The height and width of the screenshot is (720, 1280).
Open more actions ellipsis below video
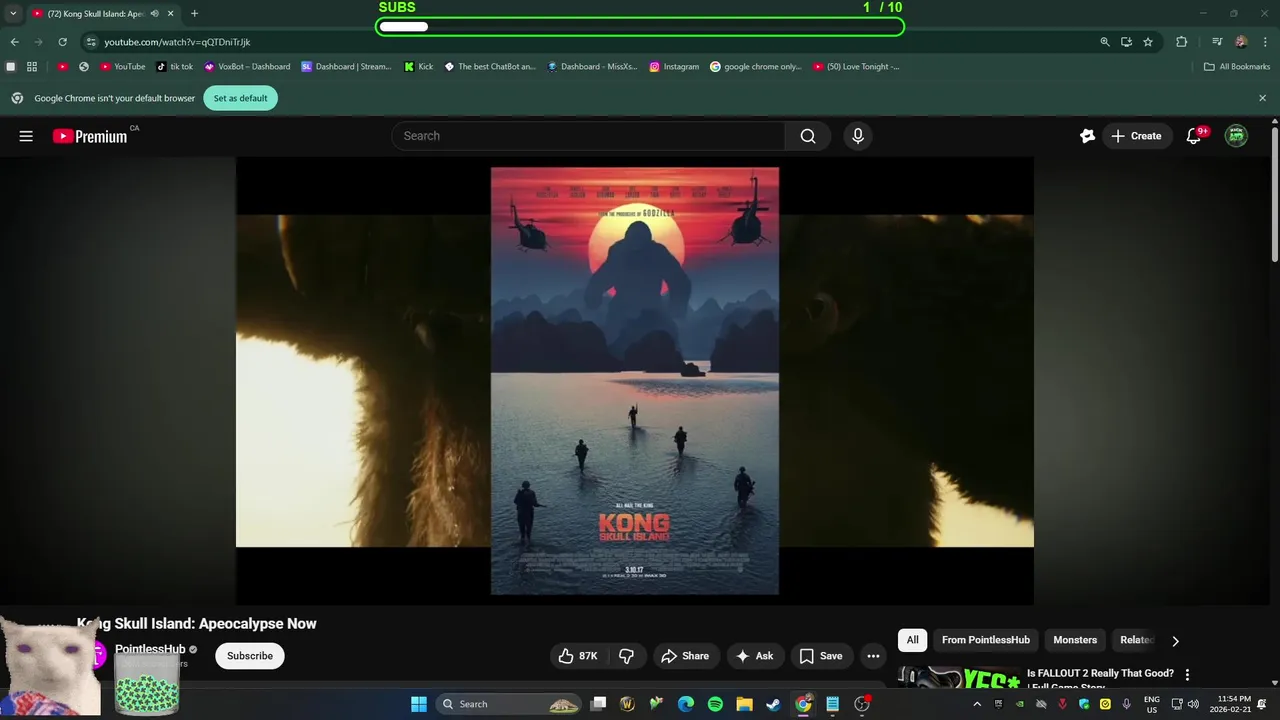point(873,656)
